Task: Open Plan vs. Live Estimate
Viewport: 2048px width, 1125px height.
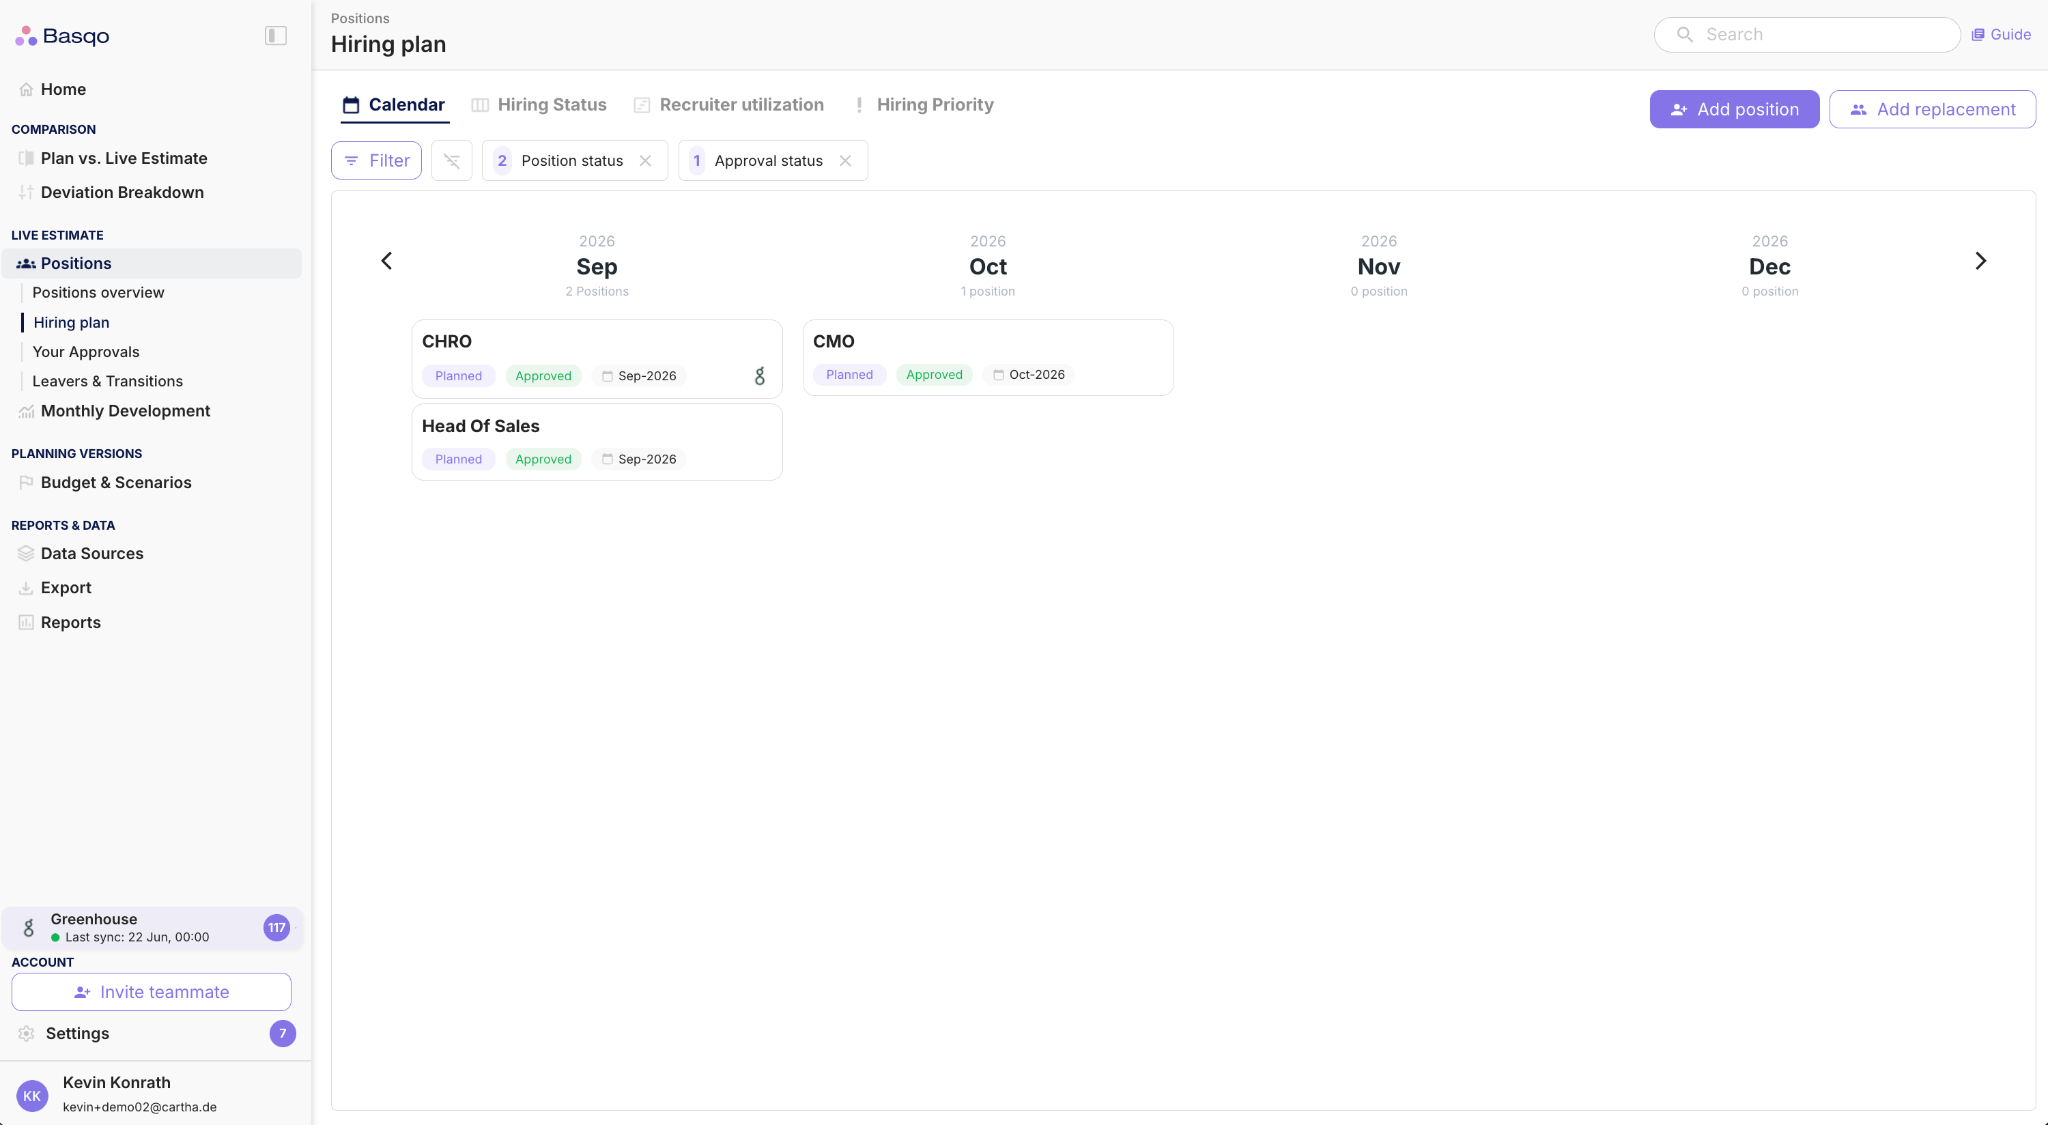Action: tap(124, 158)
